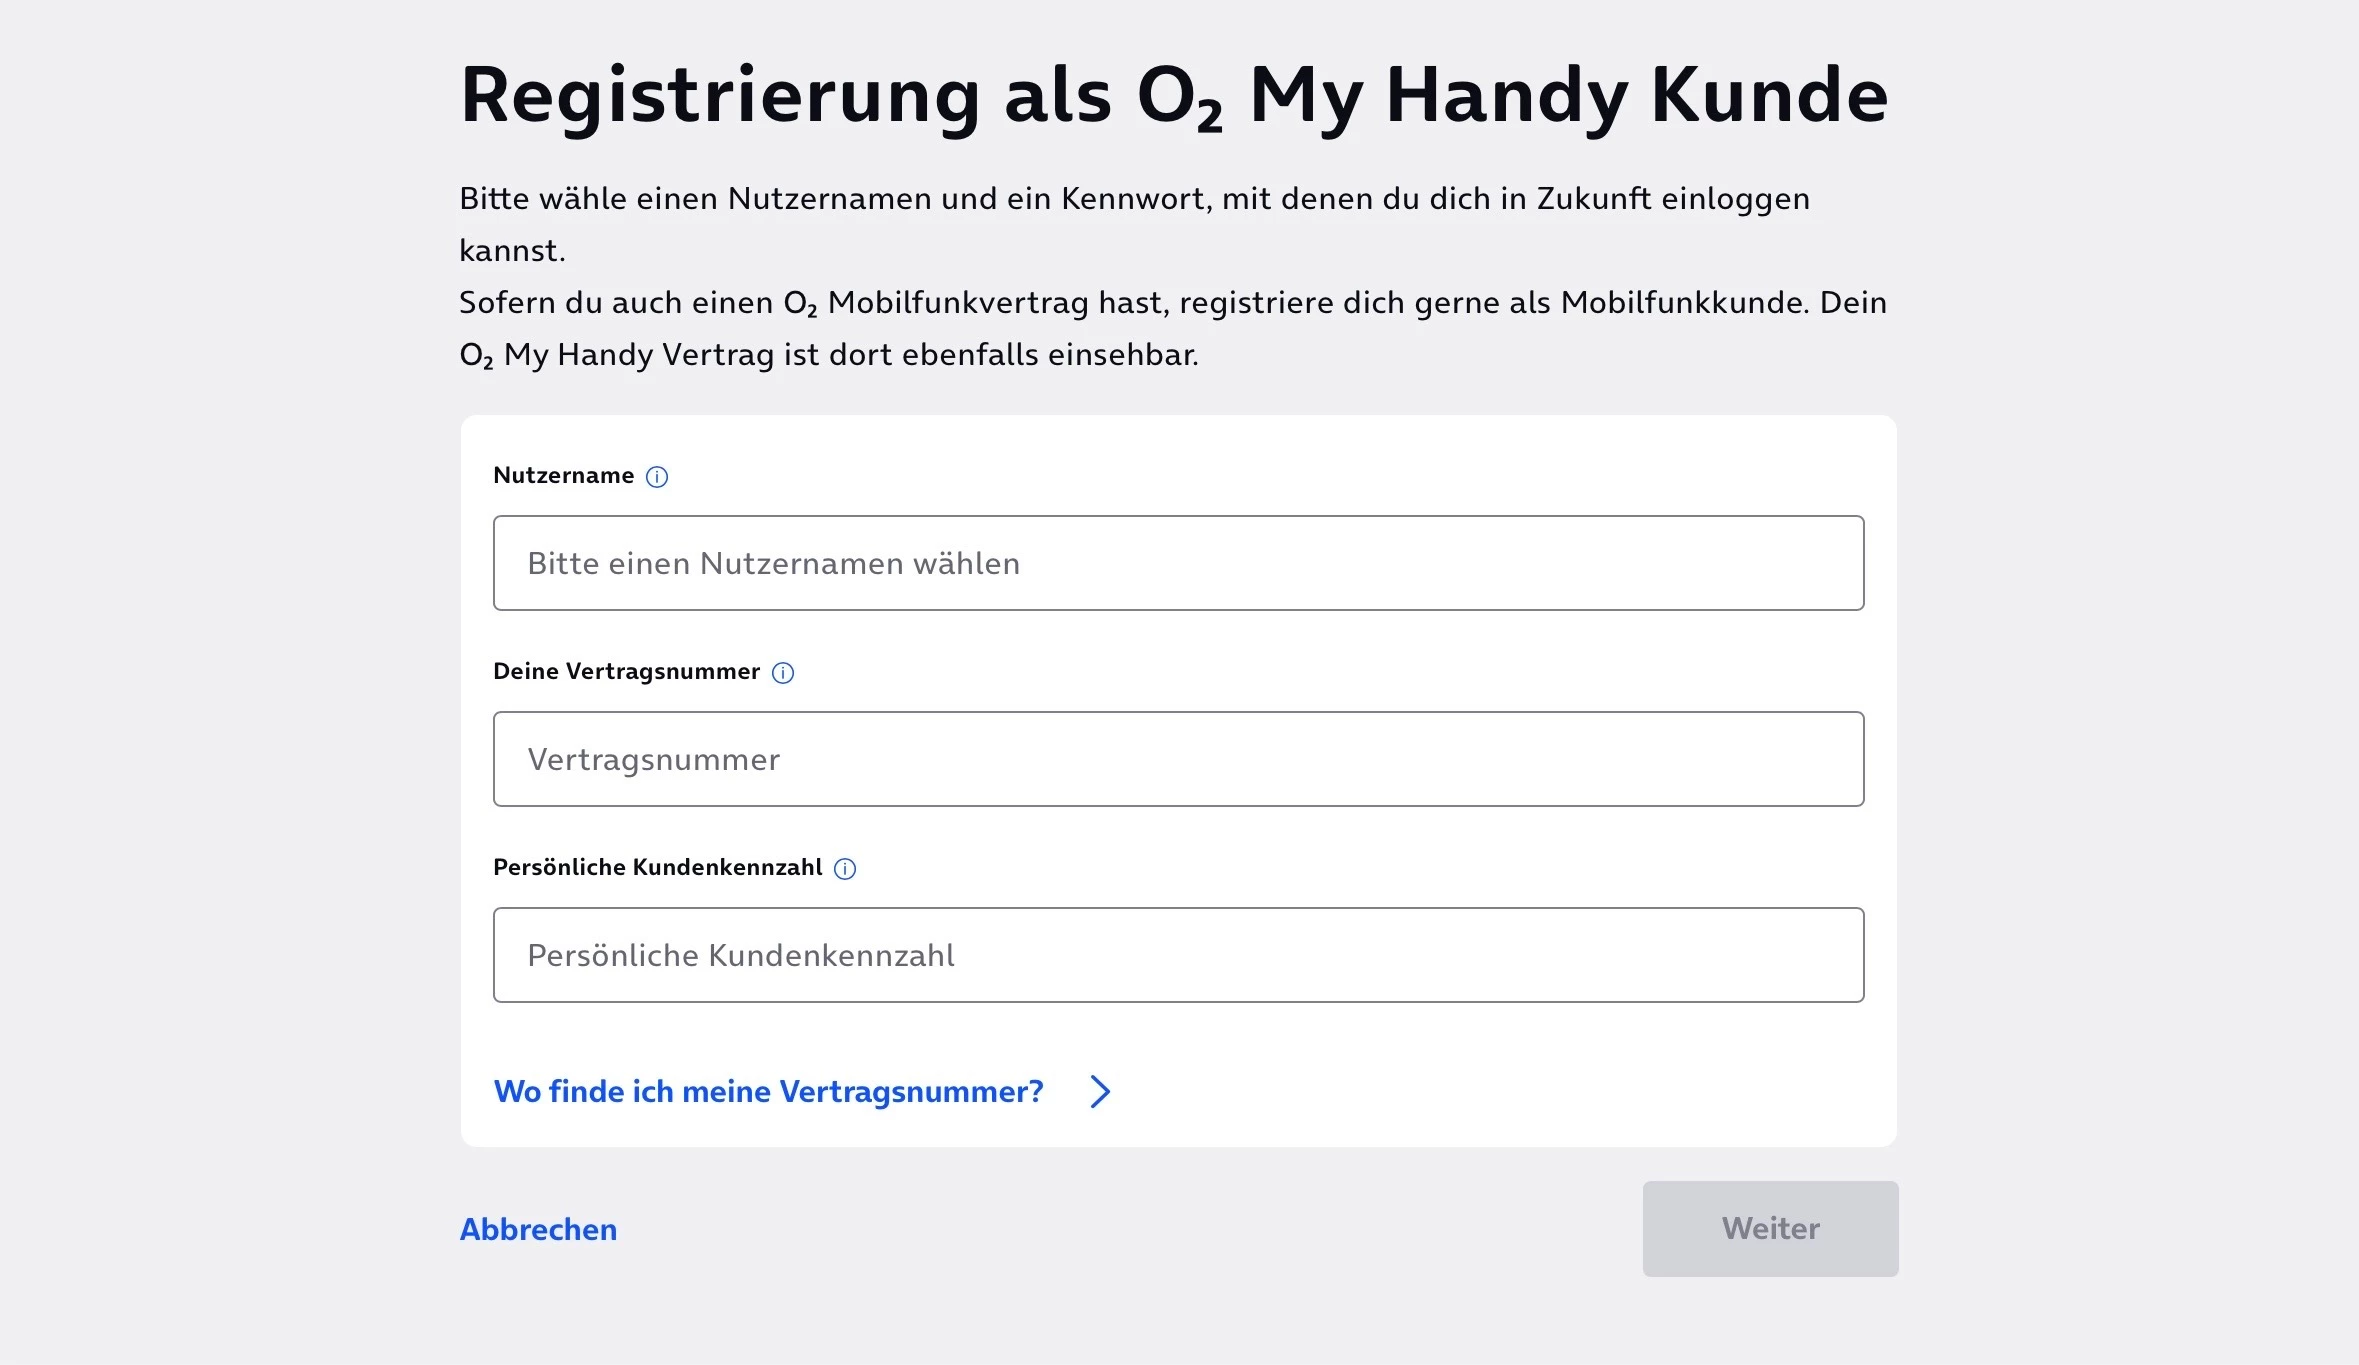Open "Wo finde ich meine Vertragsnummer?" link

(768, 1091)
